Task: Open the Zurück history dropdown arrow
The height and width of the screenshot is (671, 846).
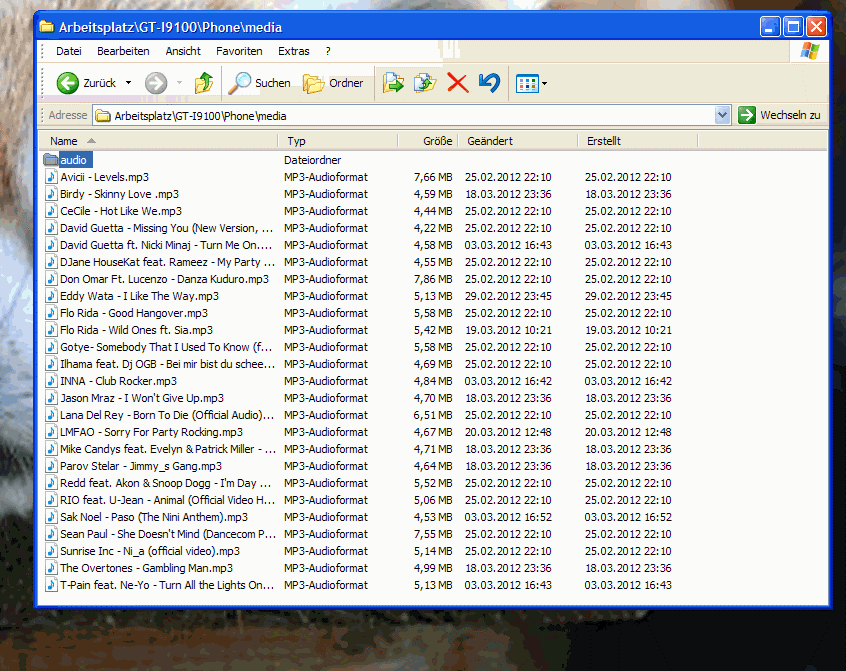Action: pos(128,83)
